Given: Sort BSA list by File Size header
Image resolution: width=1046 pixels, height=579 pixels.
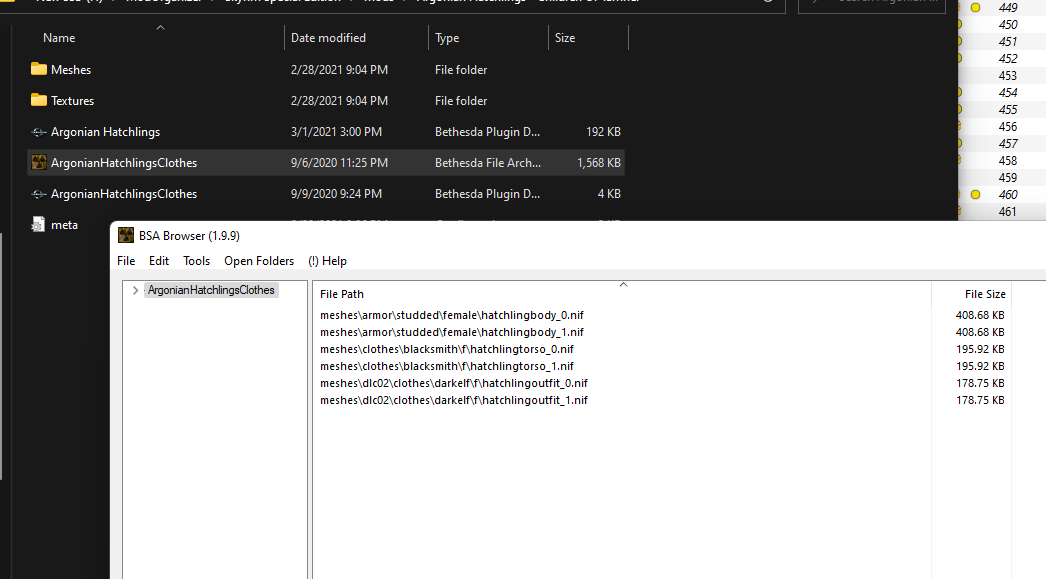Looking at the screenshot, I should tap(985, 294).
